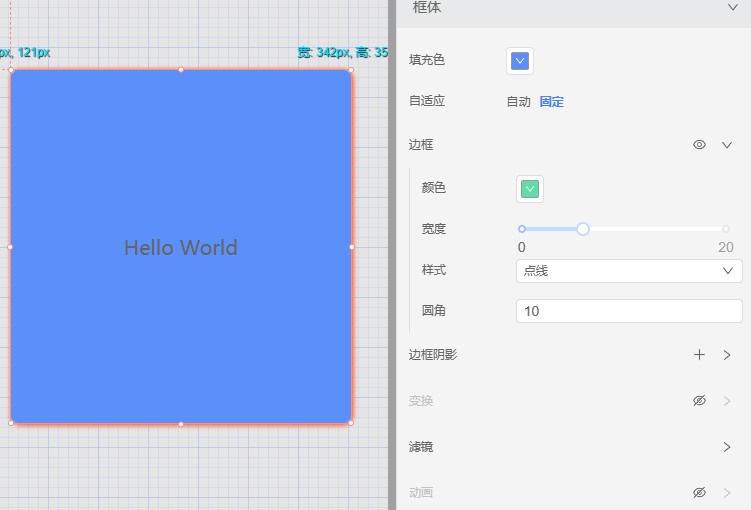Open the 样式 dropdown showing 点线
Screen dimensions: 751x510
click(x=628, y=271)
